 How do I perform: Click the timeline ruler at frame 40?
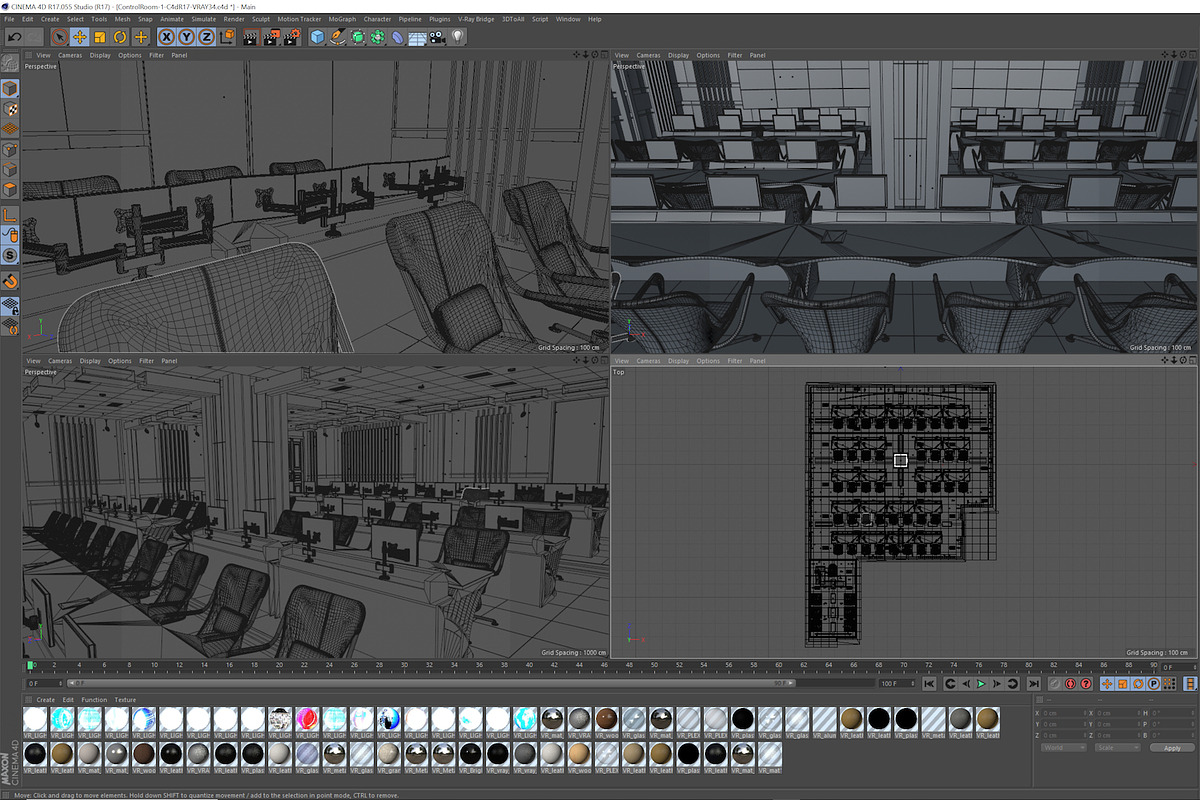pos(529,664)
